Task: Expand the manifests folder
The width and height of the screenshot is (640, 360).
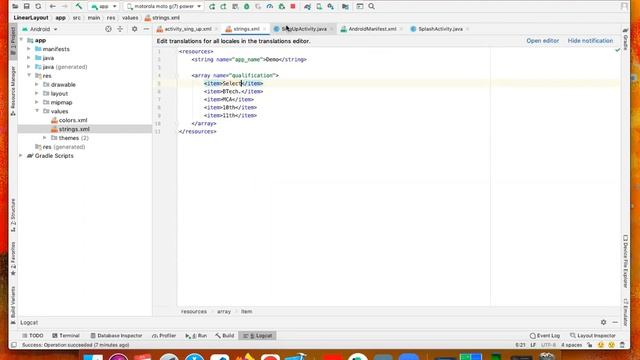Action: (x=29, y=49)
